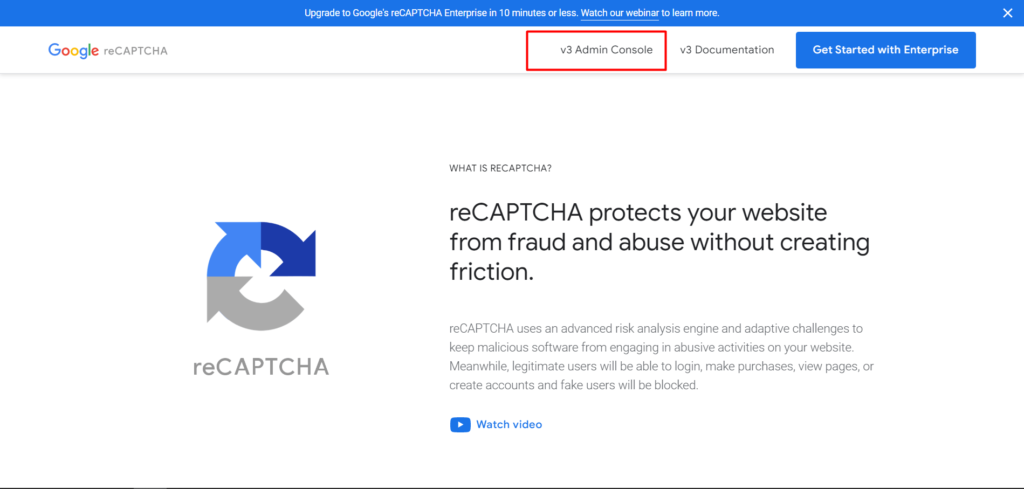Click the large gray reCAPTCHA text under logo
Viewport: 1024px width, 489px height.
[x=261, y=366]
